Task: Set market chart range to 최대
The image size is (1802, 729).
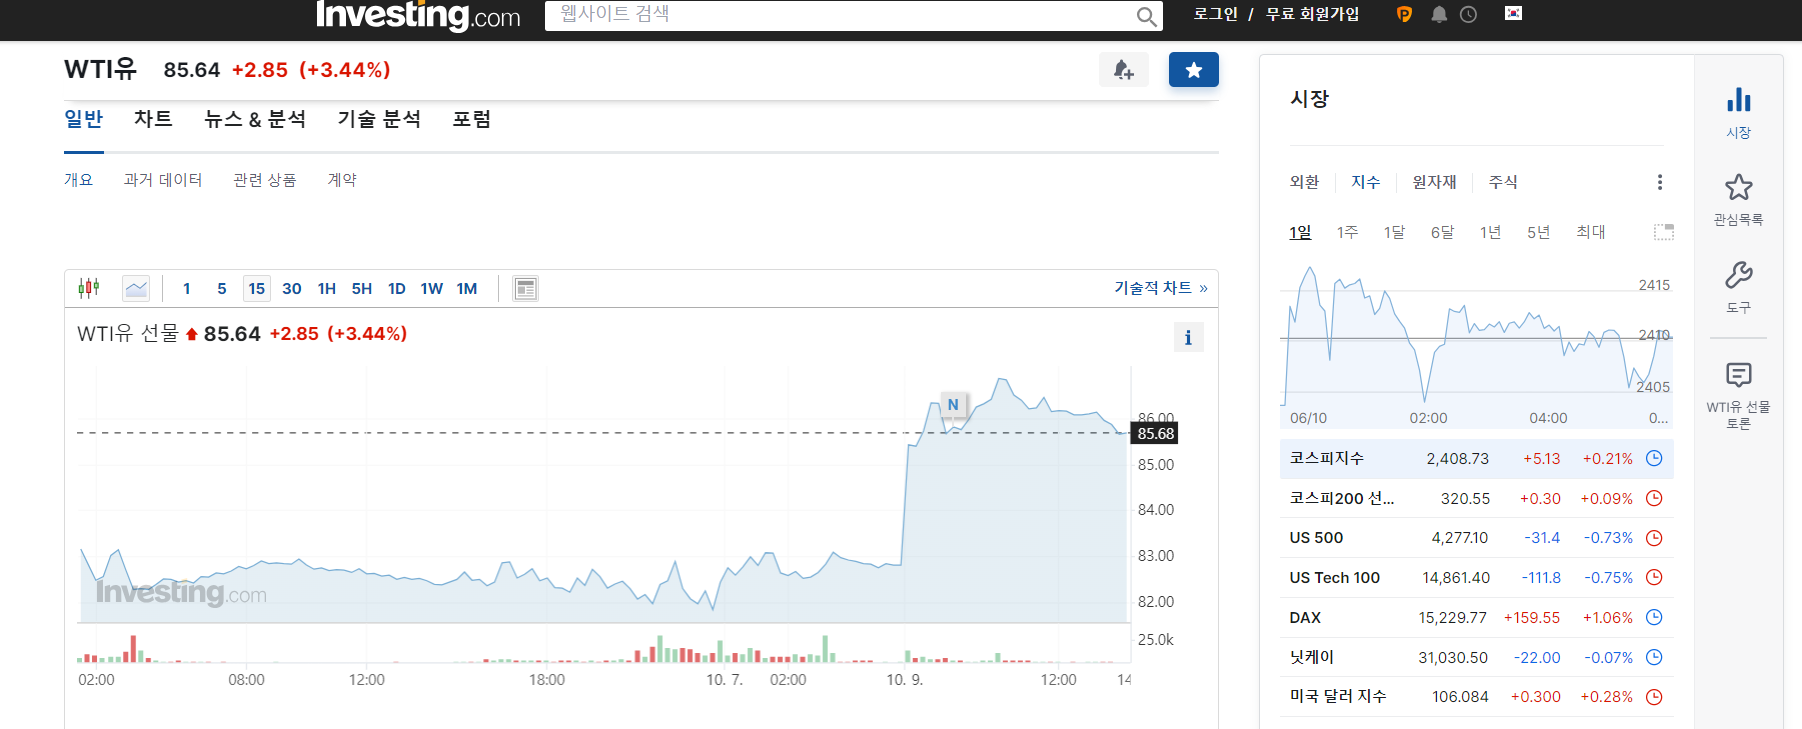Action: 1590,232
